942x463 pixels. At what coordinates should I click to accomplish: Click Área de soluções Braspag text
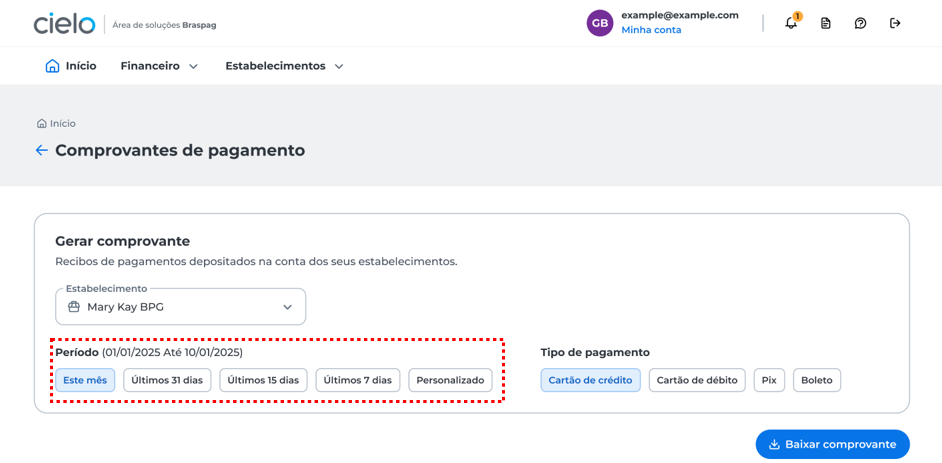[x=165, y=26]
